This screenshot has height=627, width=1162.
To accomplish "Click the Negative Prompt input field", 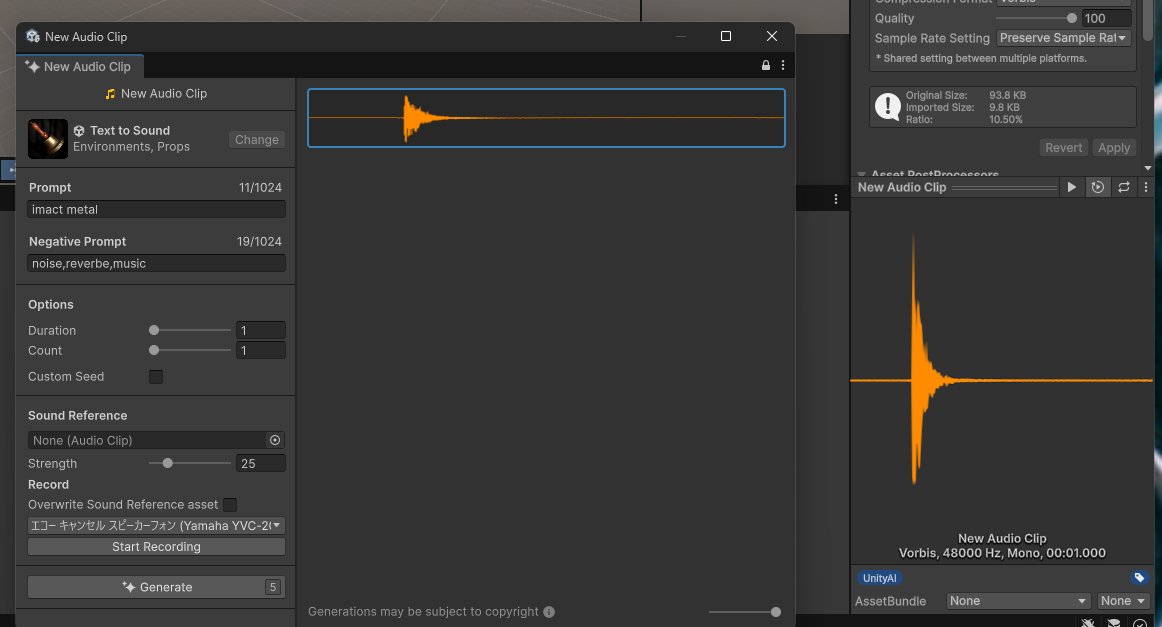I will click(156, 264).
